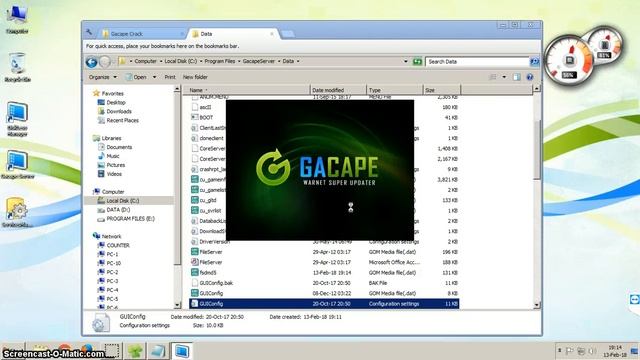Select DATA (D:) drive
The height and width of the screenshot is (360, 640).
tap(118, 210)
